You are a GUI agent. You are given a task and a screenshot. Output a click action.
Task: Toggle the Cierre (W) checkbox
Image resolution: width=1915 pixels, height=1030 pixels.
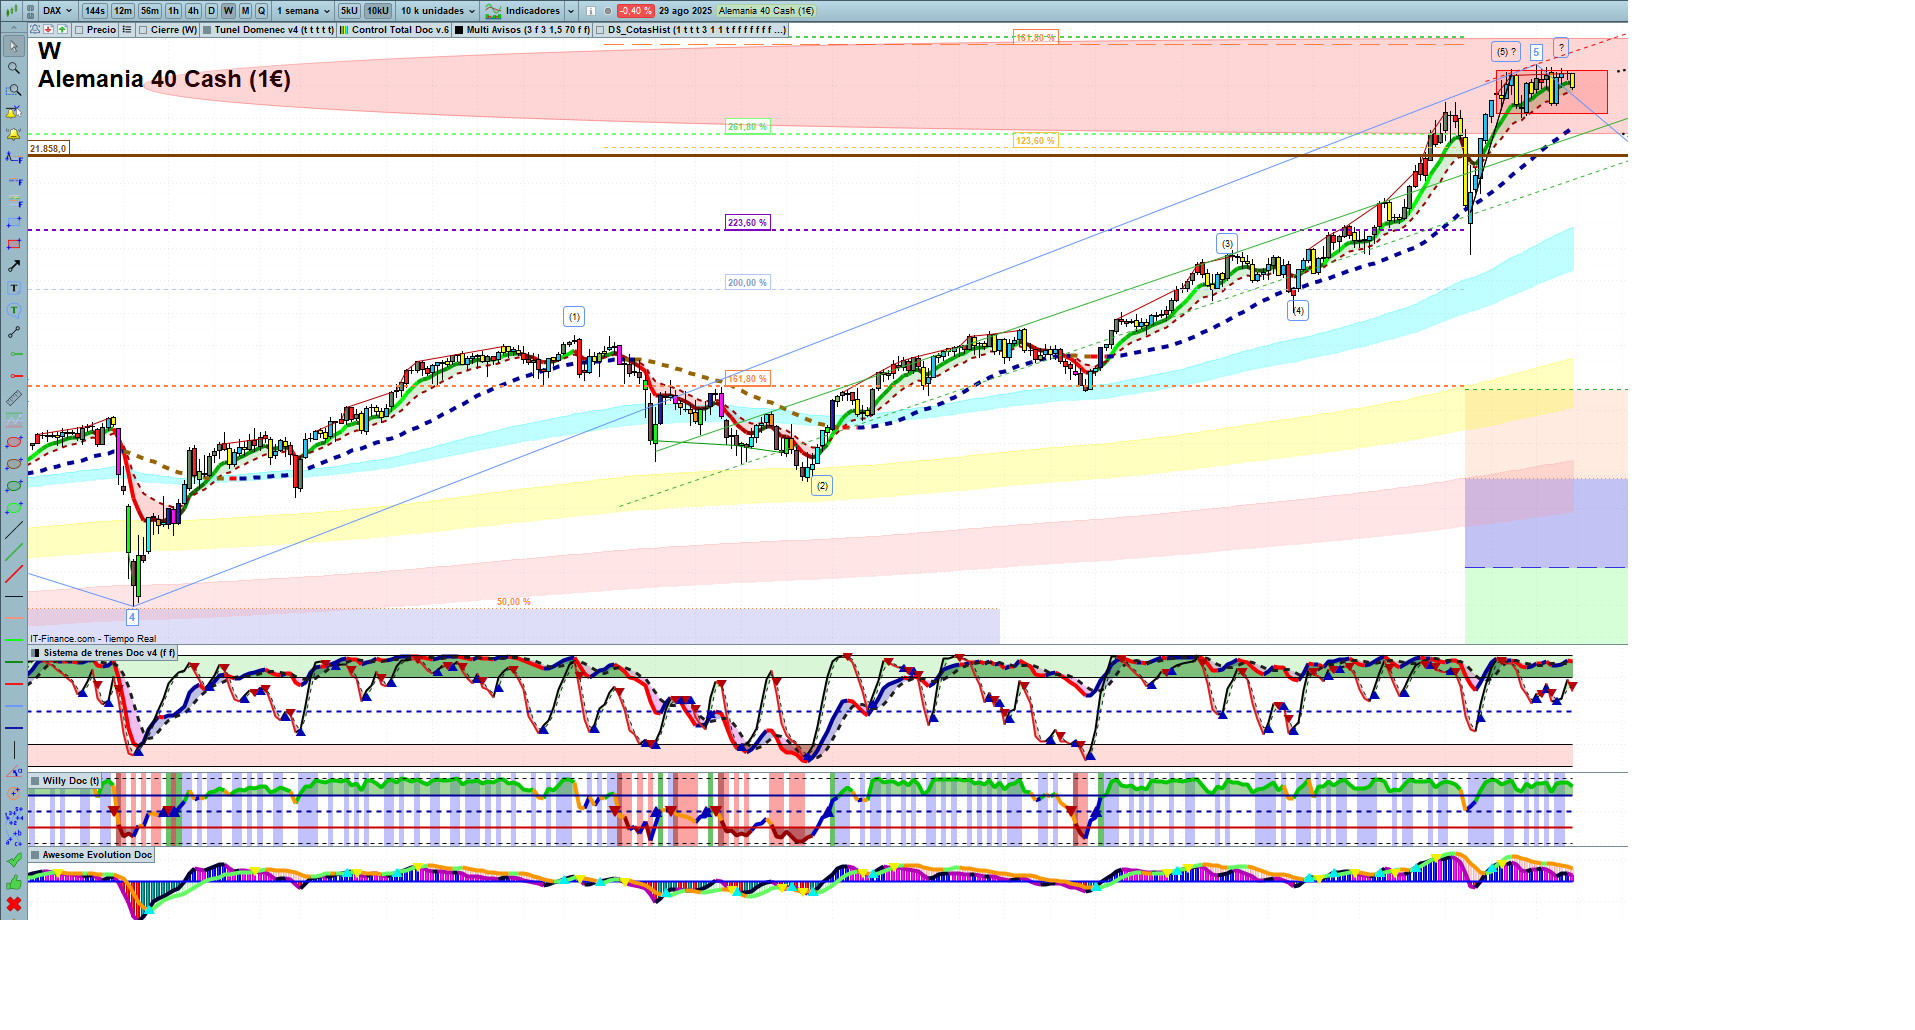tap(144, 30)
